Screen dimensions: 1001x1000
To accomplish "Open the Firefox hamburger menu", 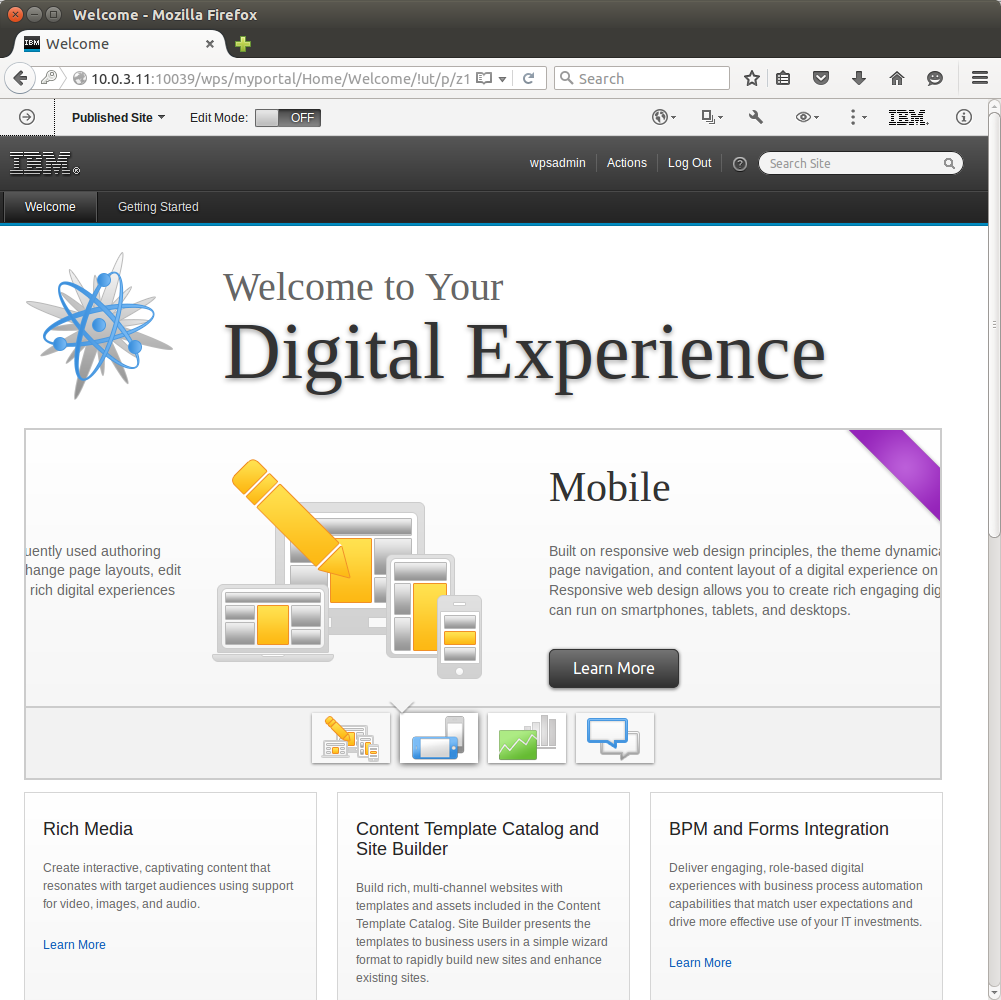I will pos(980,78).
